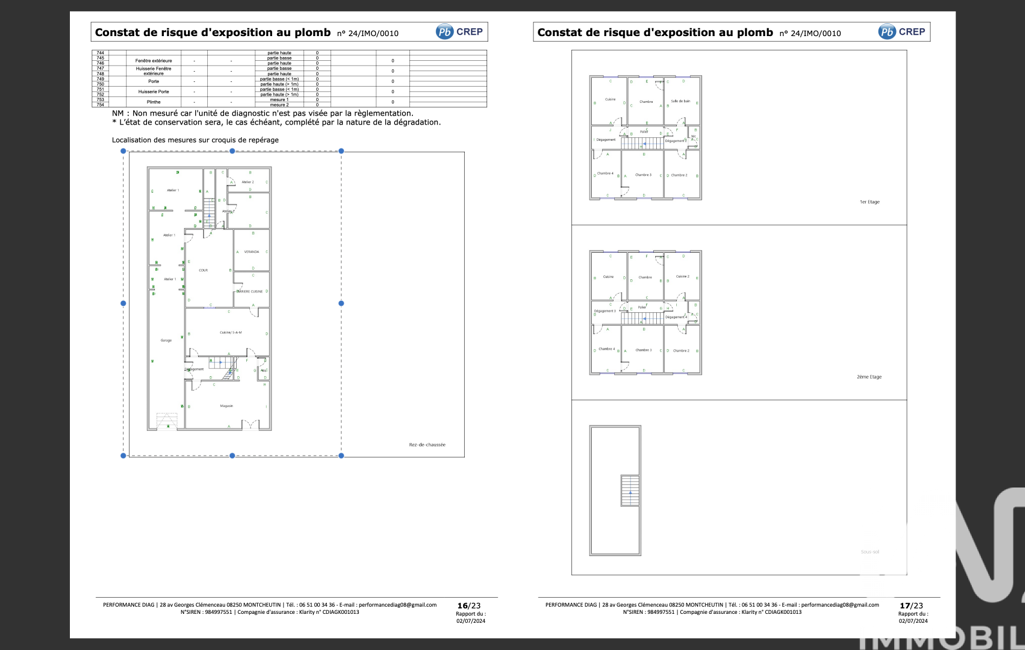Click the middle-right selection handle
The width and height of the screenshot is (1025, 650).
(x=341, y=303)
